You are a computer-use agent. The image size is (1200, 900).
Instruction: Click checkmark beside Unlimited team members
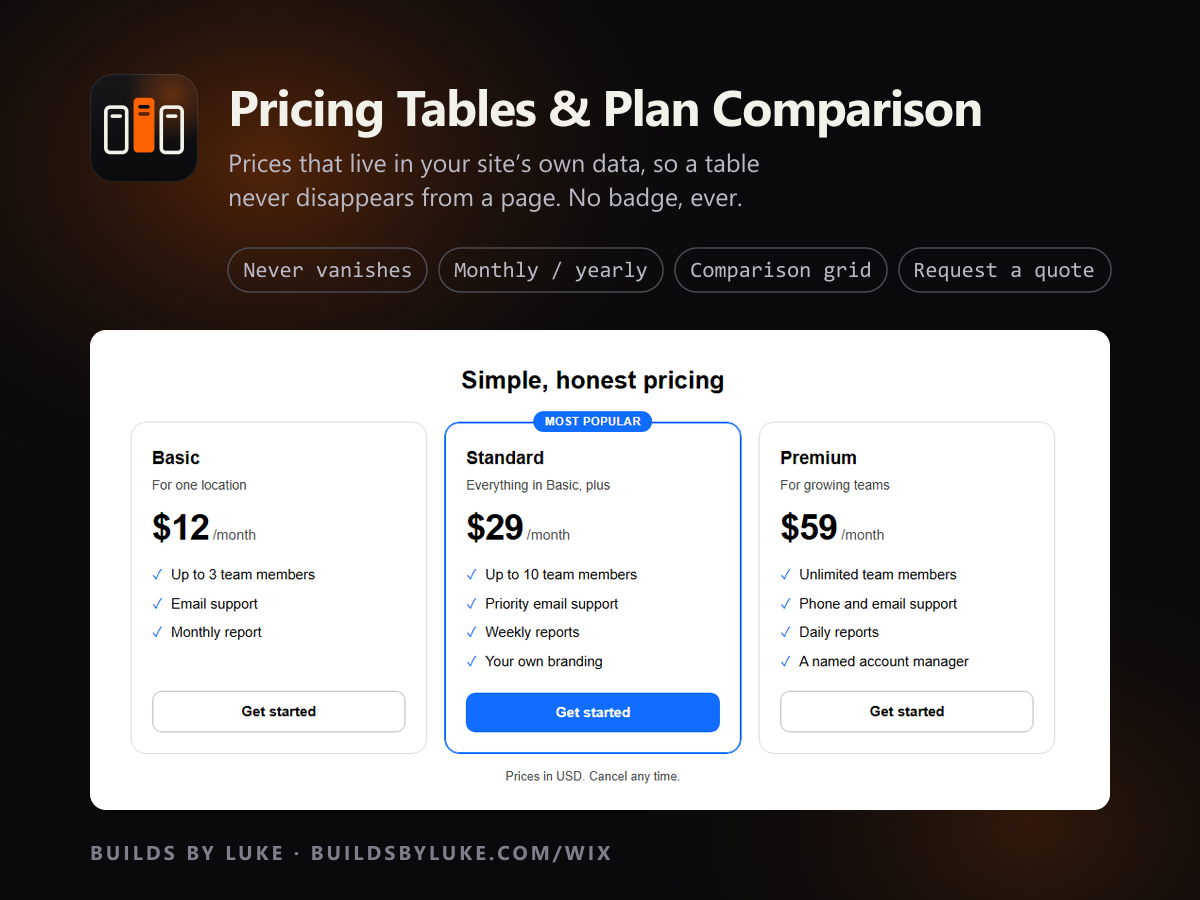click(x=785, y=575)
